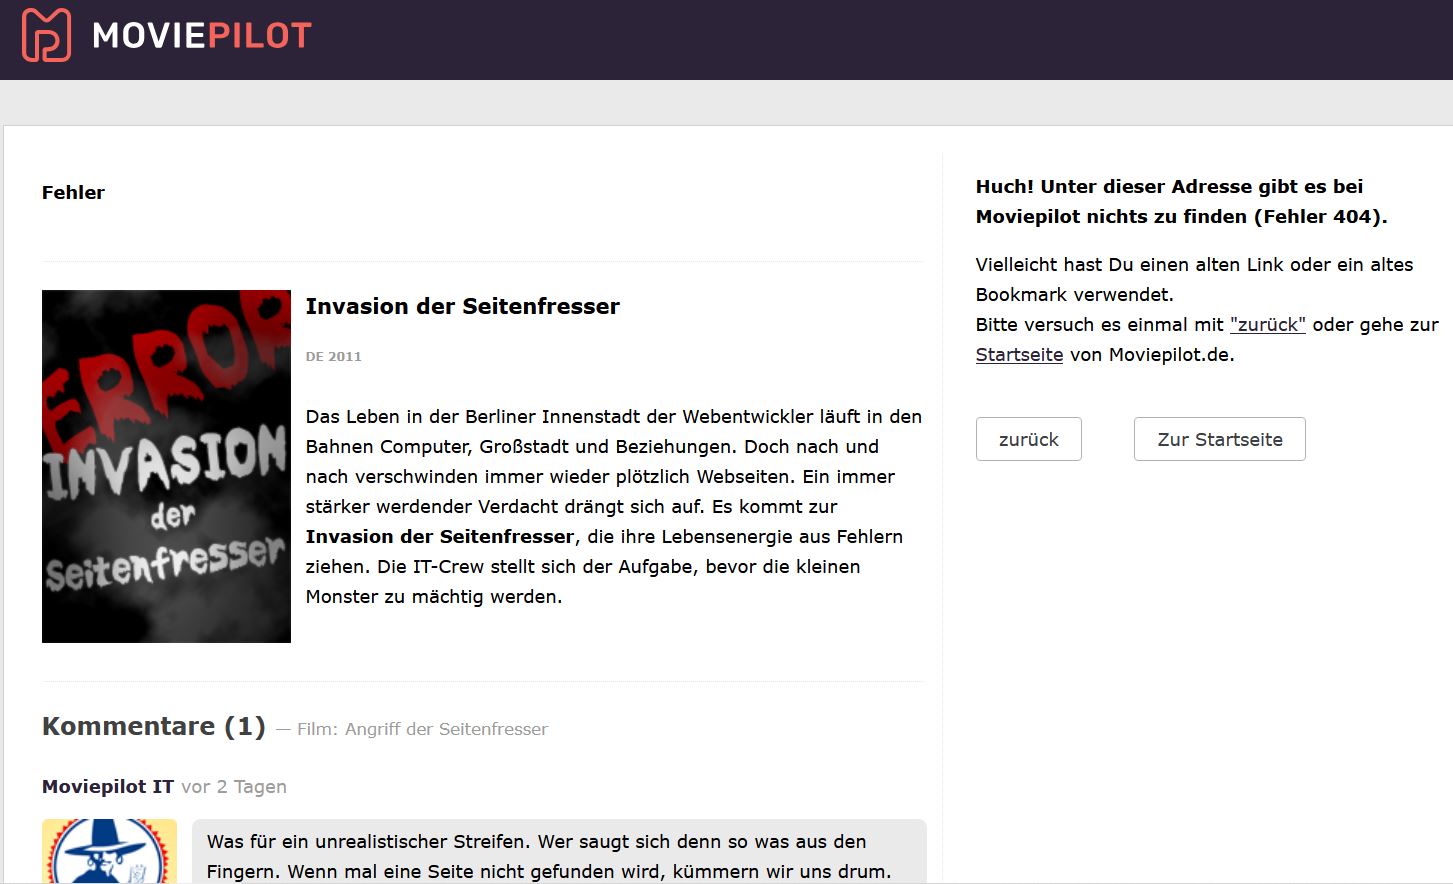This screenshot has height=884, width=1453.
Task: Click the "Zur Startseite" button
Action: point(1219,439)
